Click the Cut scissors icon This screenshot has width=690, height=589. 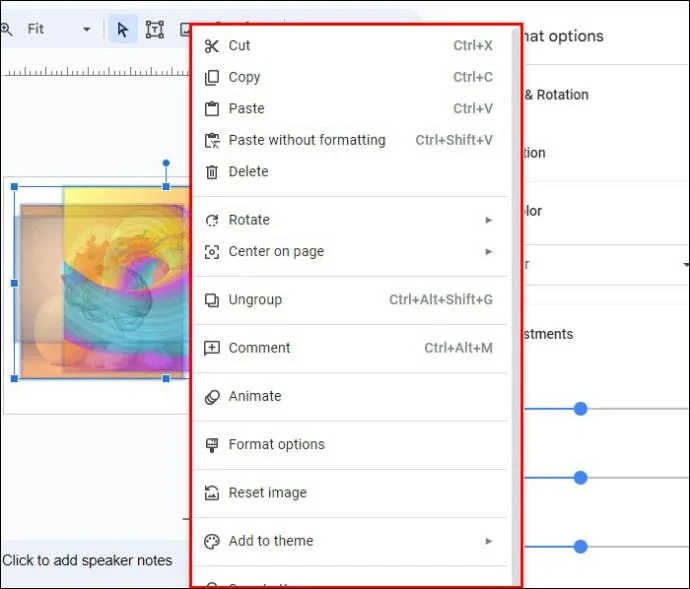(212, 46)
